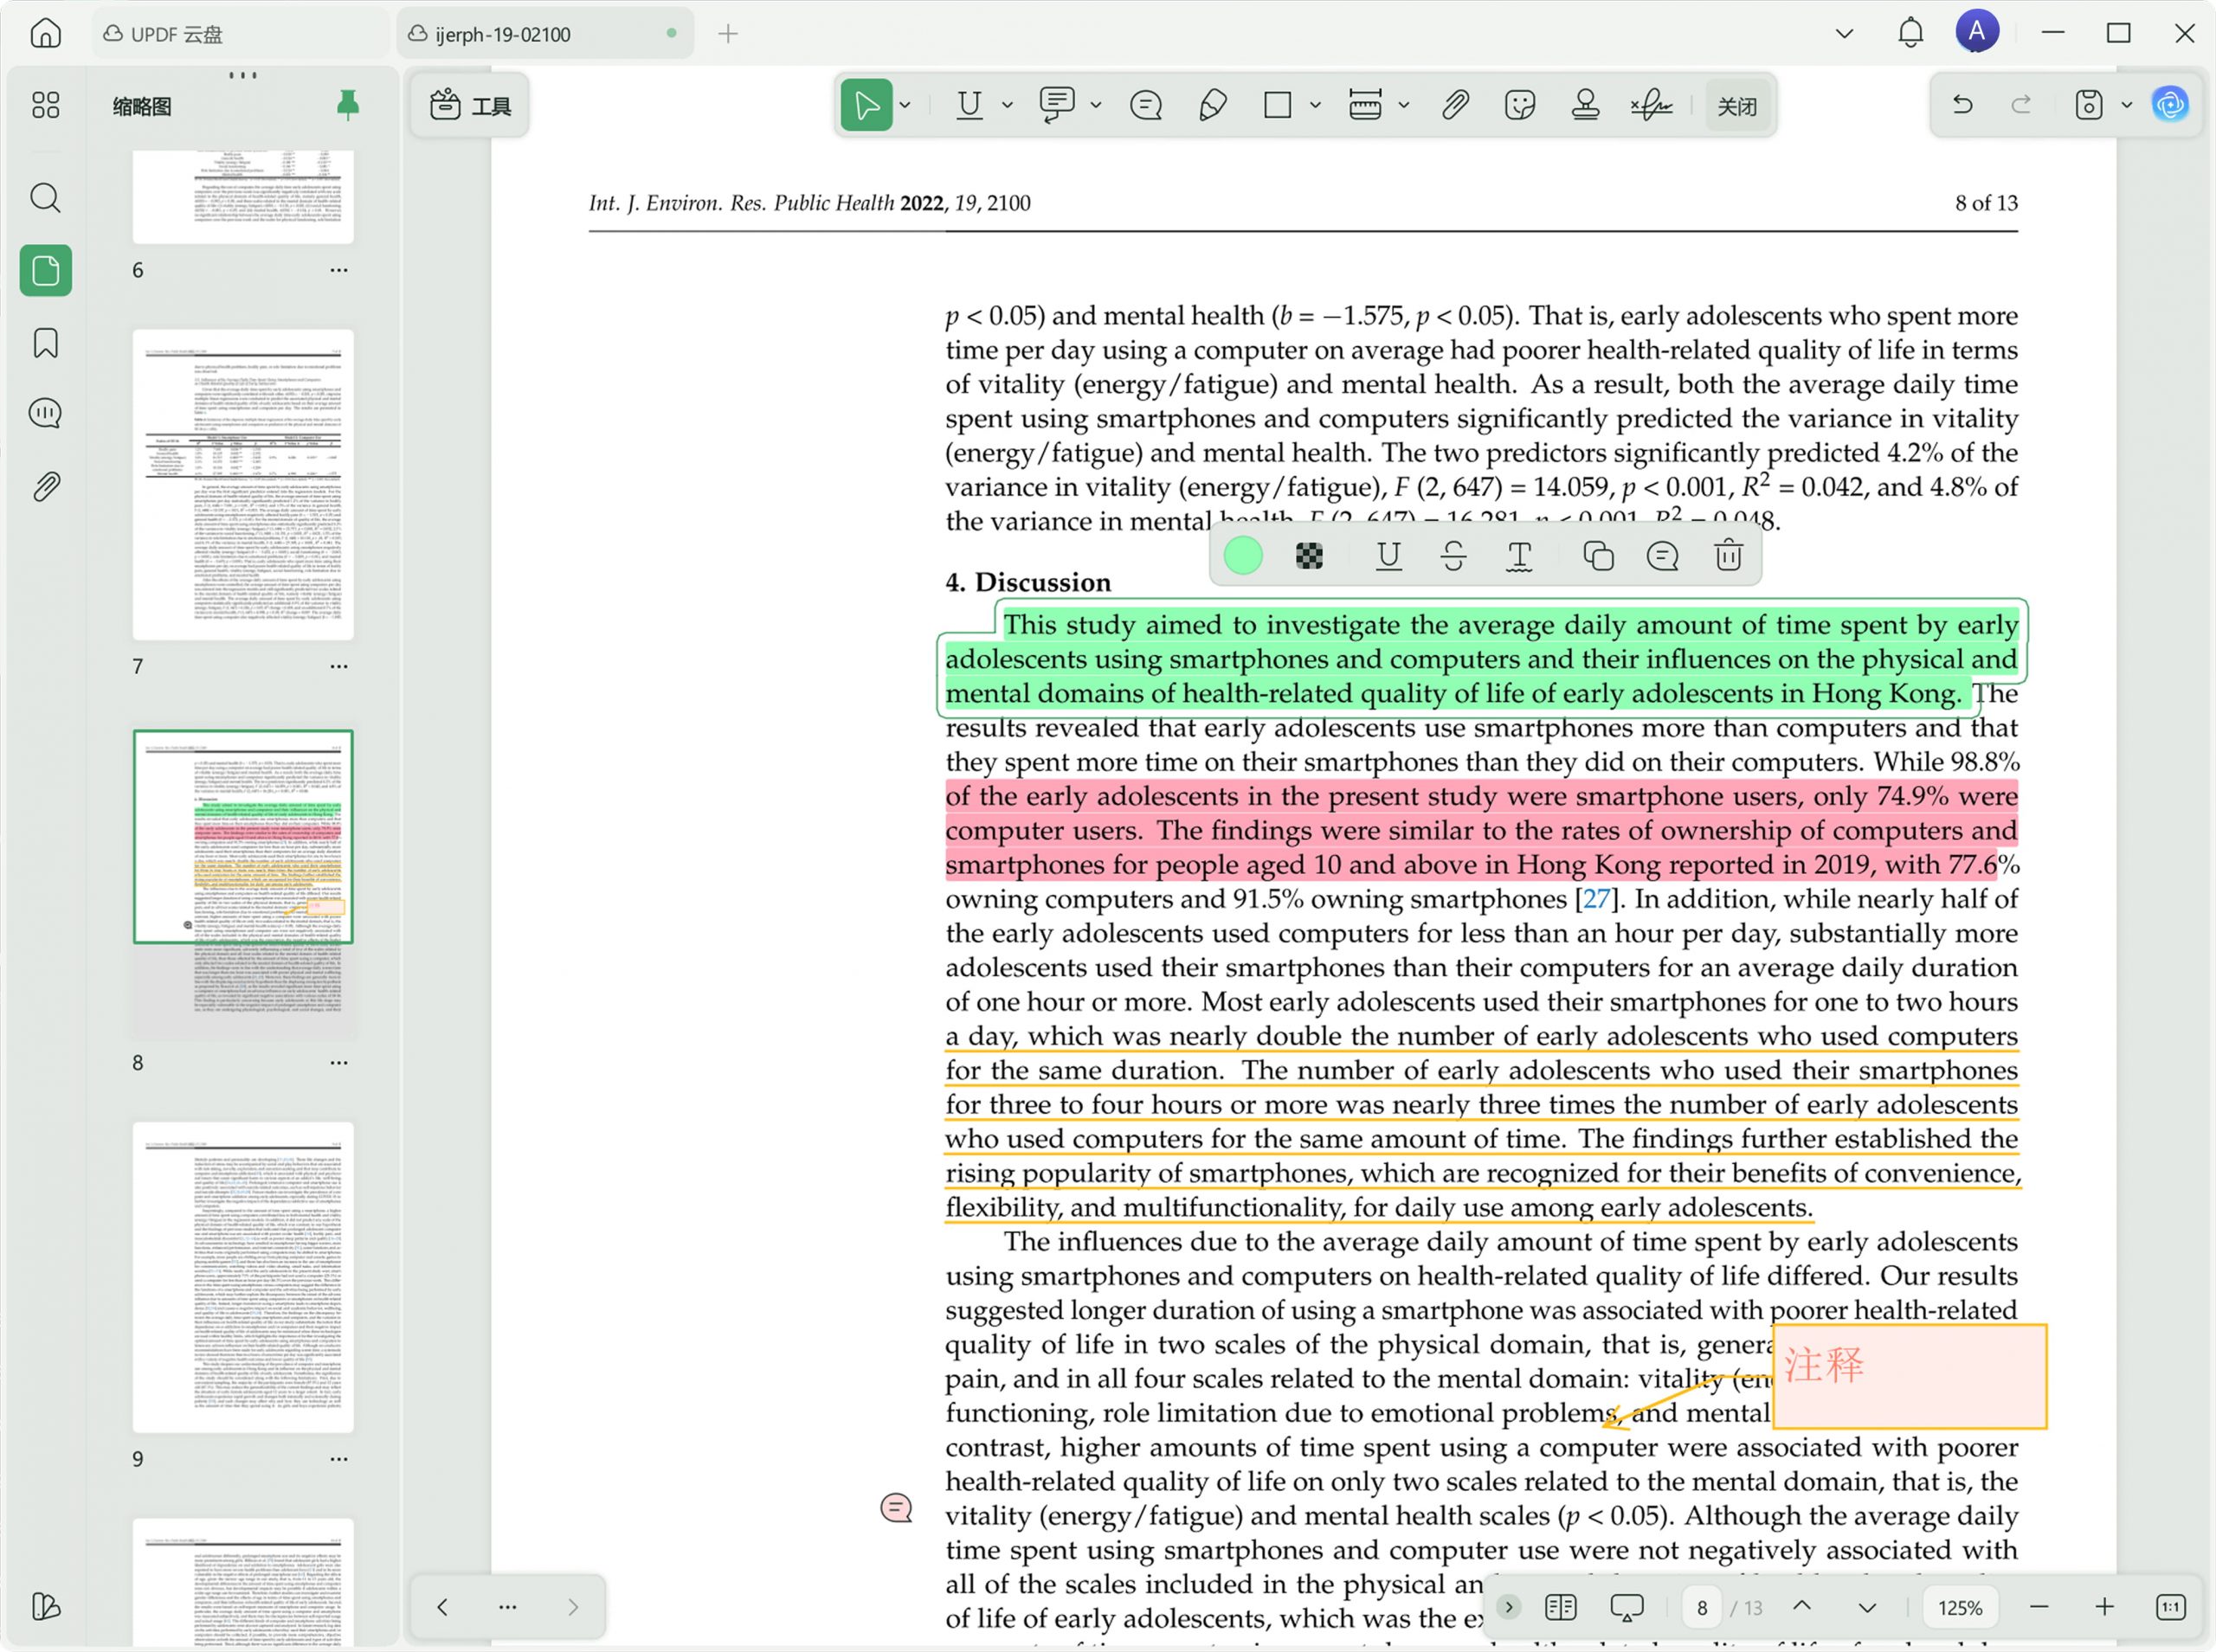Apply strikethrough to selected annotation
Screen dimensions: 2216x1652
[x=1454, y=555]
